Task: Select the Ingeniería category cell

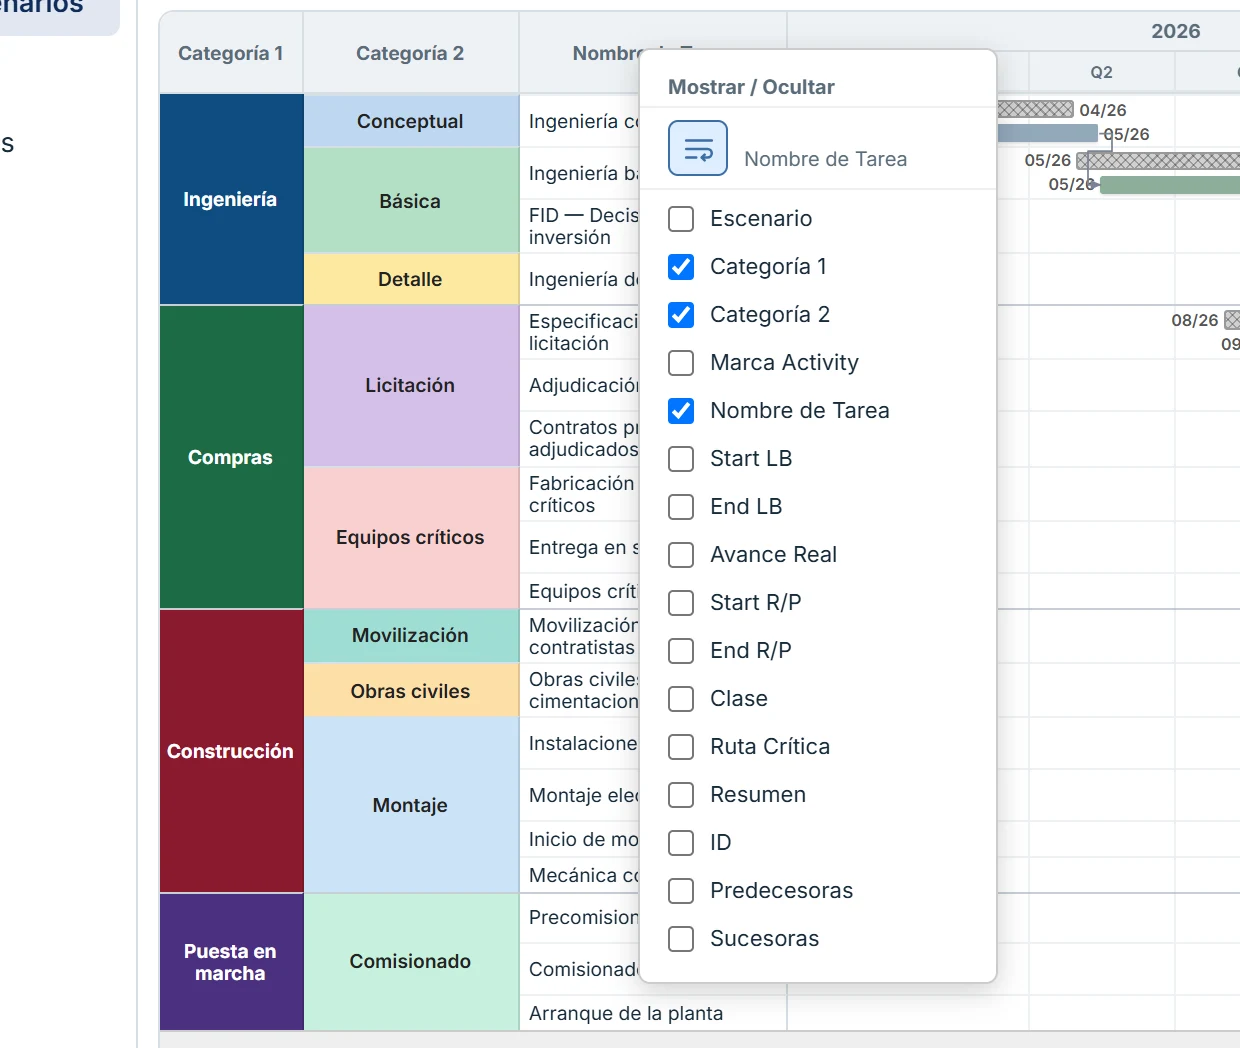Action: tap(231, 200)
